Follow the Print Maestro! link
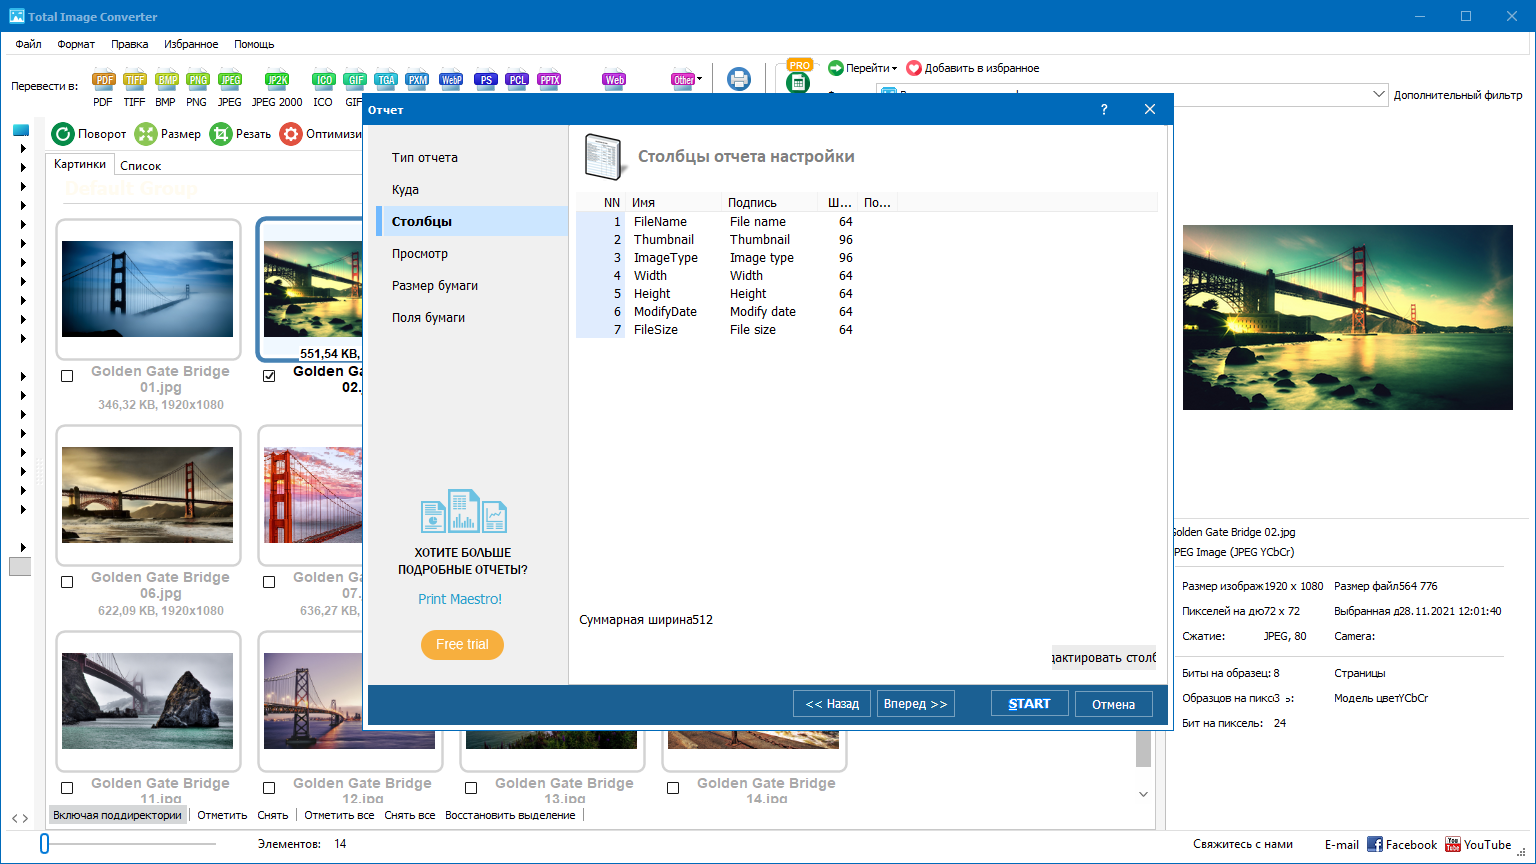The height and width of the screenshot is (864, 1536). coord(460,599)
